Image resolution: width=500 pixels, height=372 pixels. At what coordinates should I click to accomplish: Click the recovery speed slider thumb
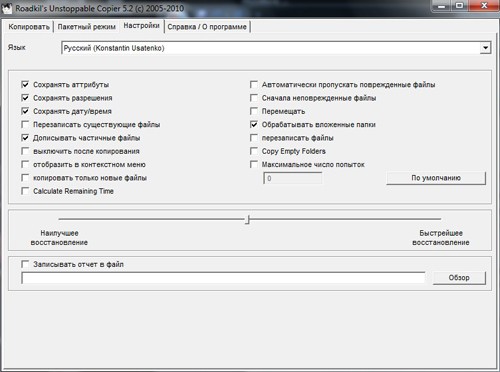[x=247, y=219]
